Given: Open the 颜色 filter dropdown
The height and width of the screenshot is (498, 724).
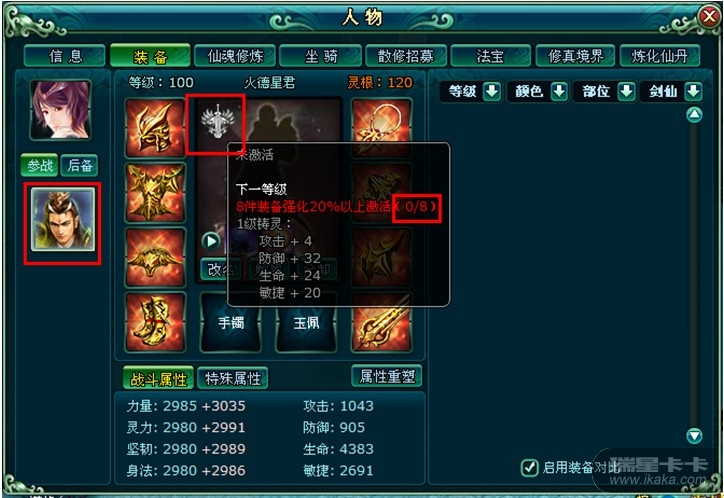Looking at the screenshot, I should (559, 91).
